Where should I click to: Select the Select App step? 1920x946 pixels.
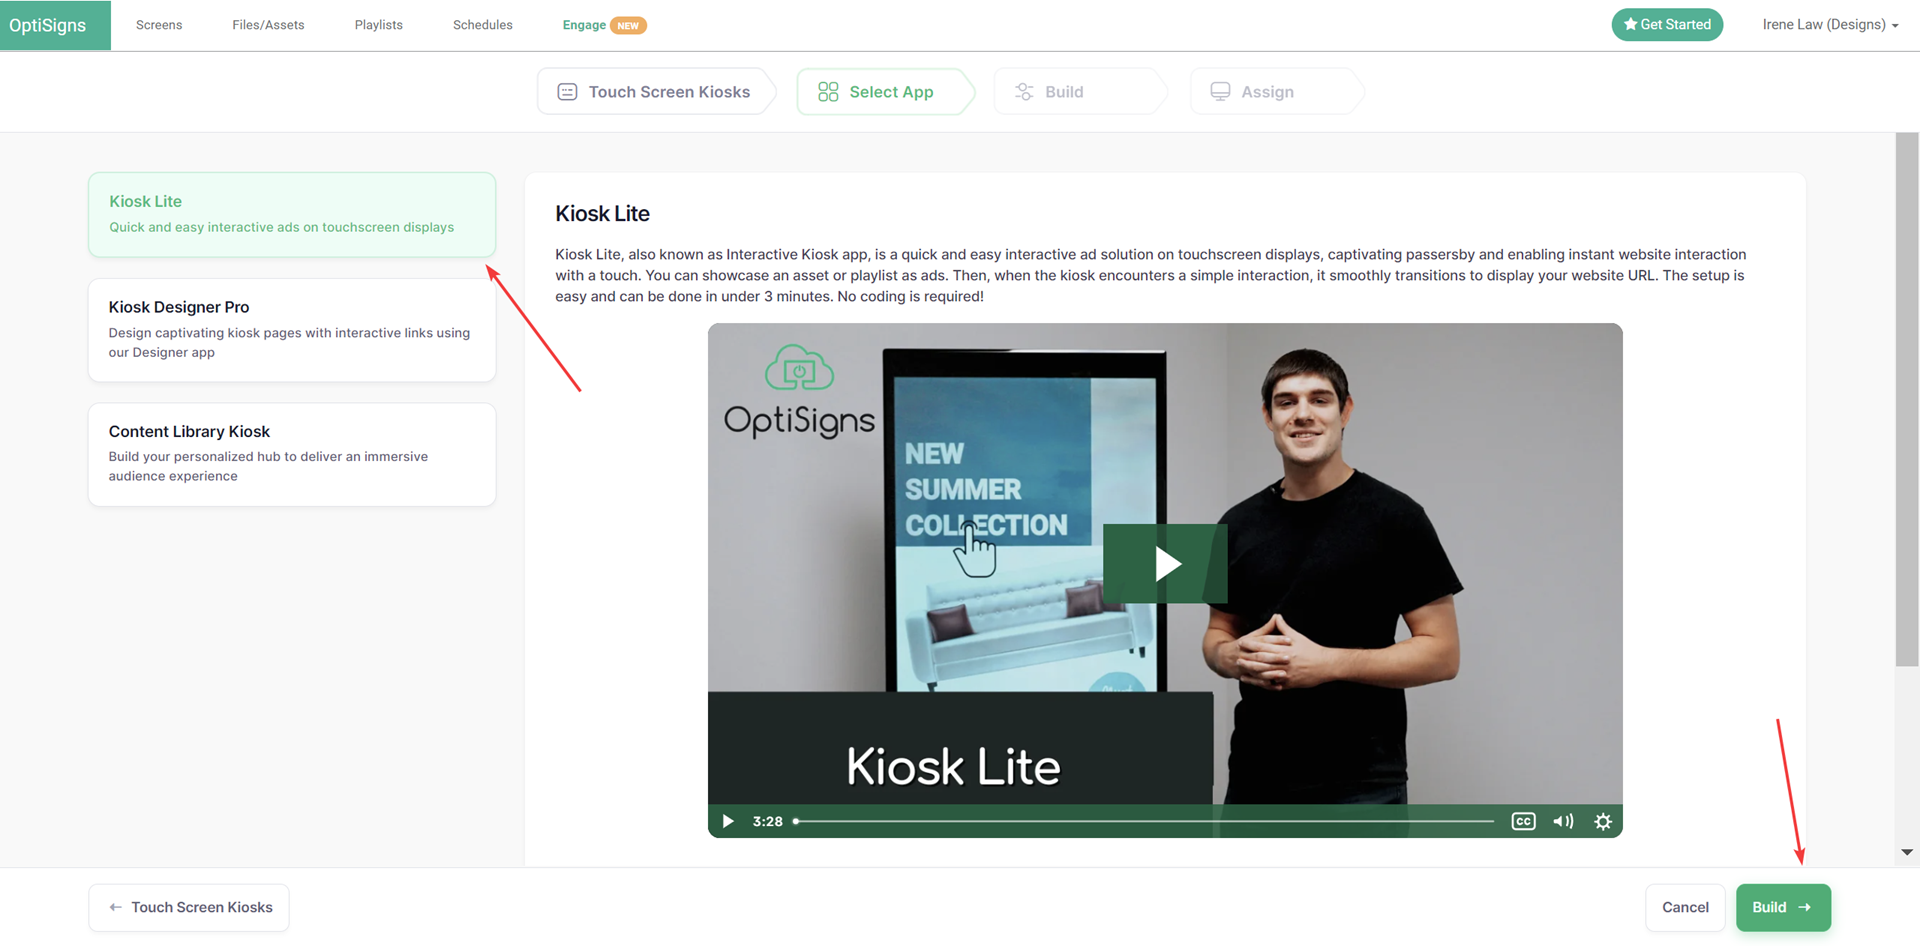point(884,92)
